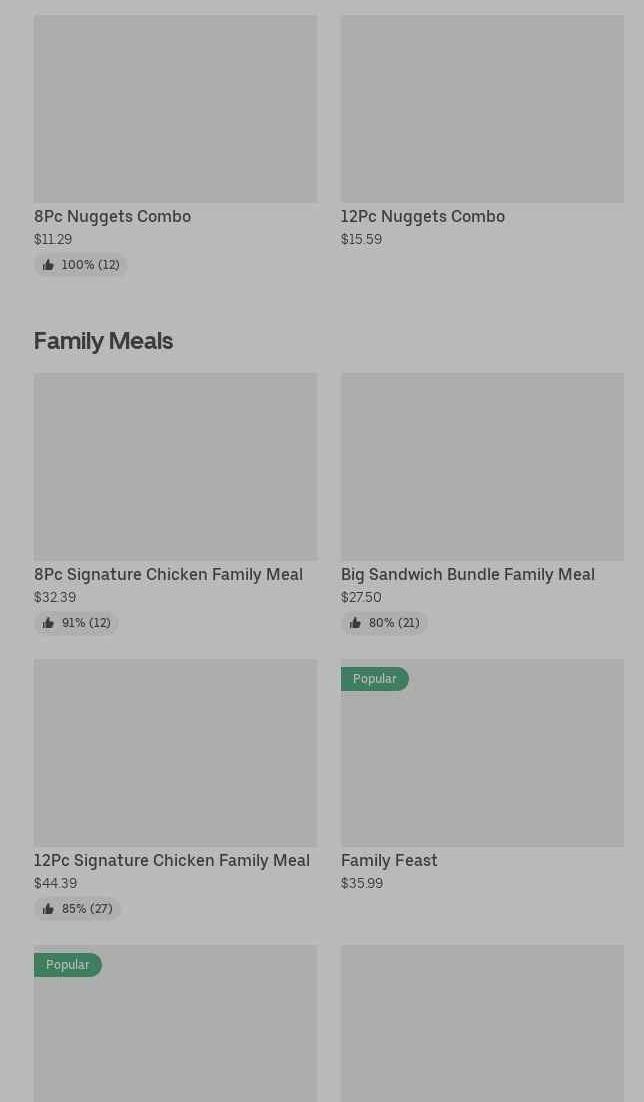Screen dimensions: 644x1102
Task: Click the 8Pc Nuggets Combo title
Action: [x=112, y=216]
